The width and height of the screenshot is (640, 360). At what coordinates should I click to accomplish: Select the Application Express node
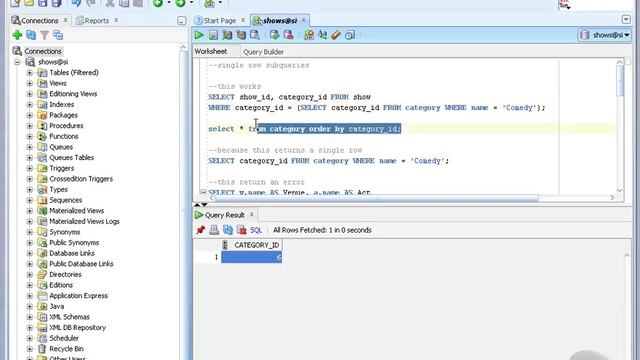(x=78, y=296)
